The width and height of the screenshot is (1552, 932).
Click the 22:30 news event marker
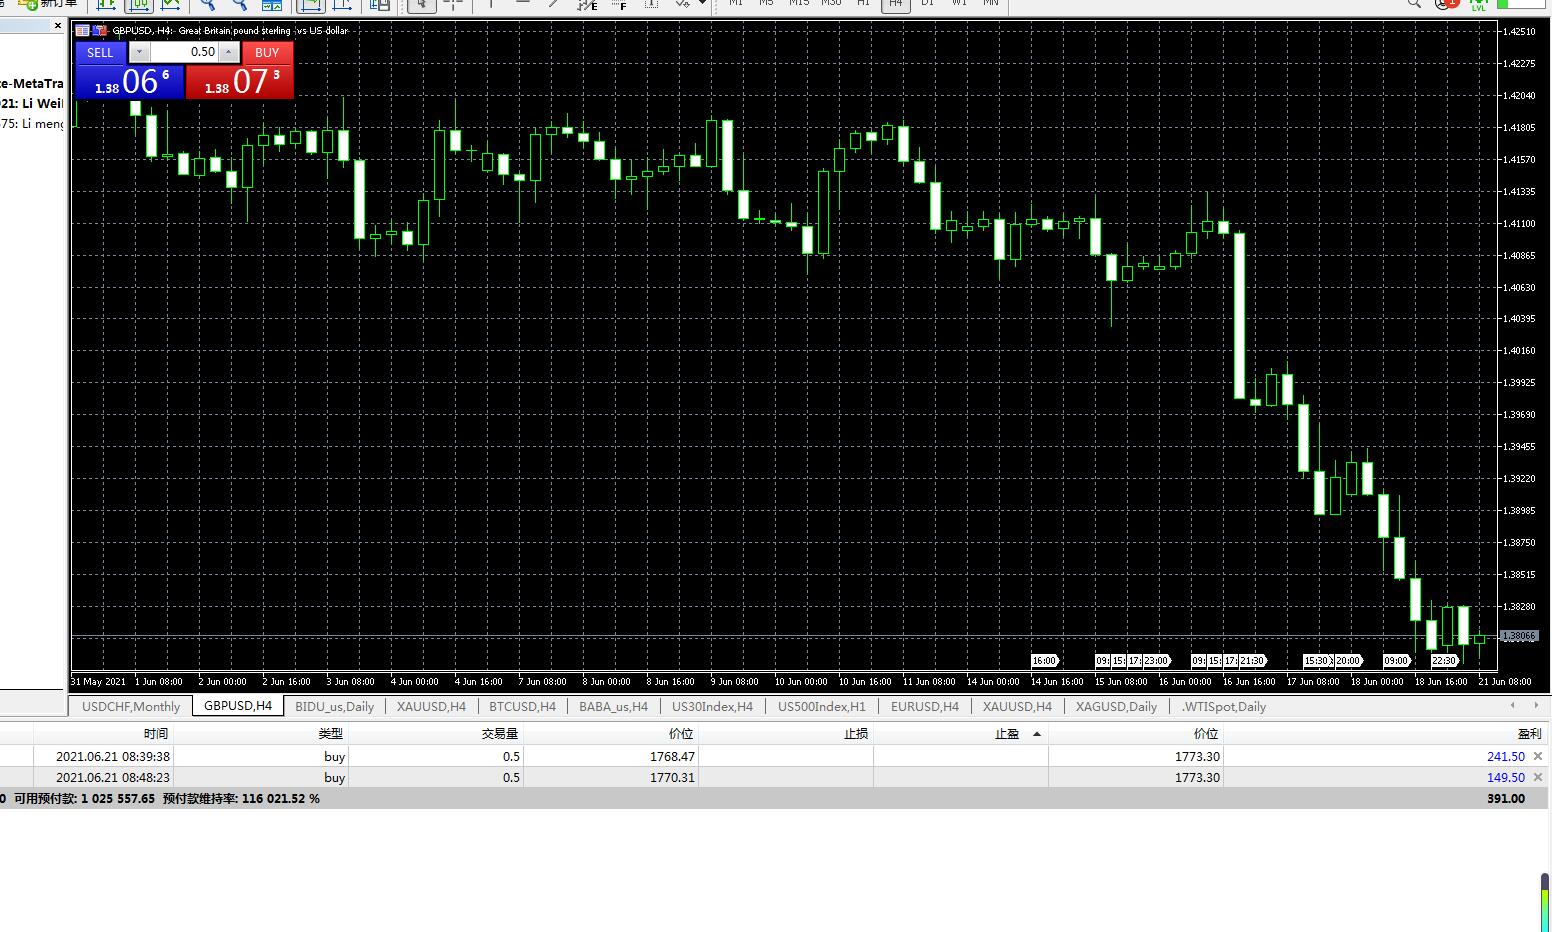click(1444, 661)
